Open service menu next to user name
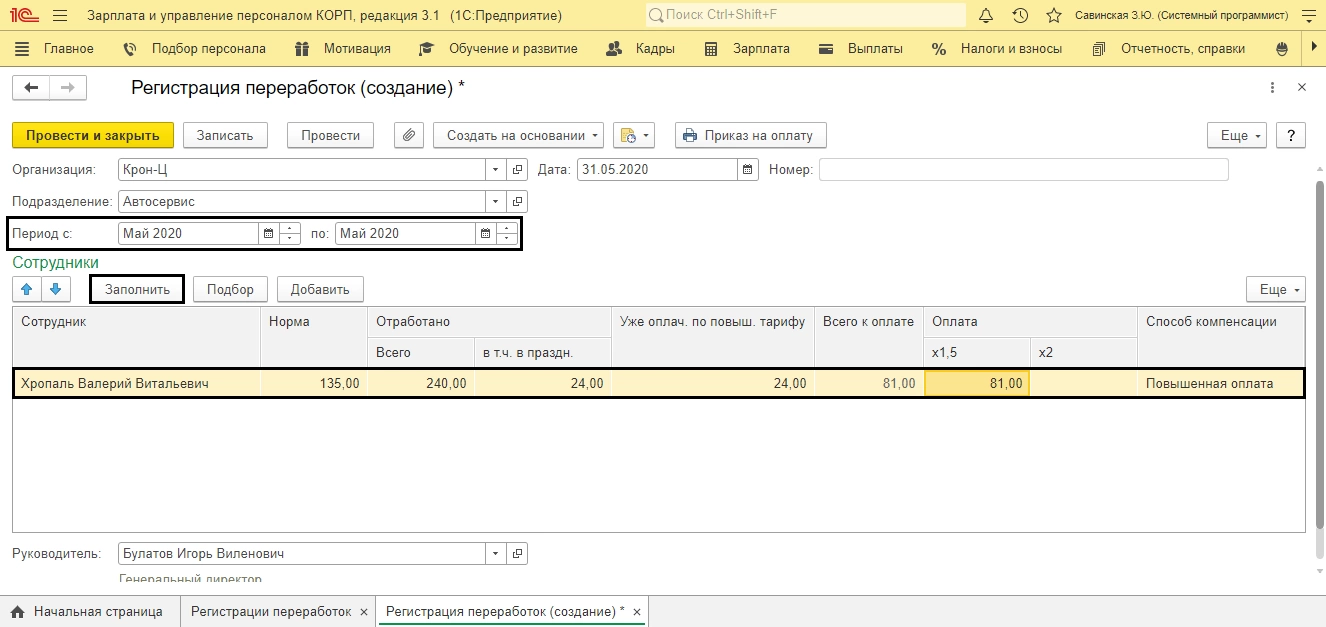Viewport: 1326px width, 627px height. (1309, 16)
